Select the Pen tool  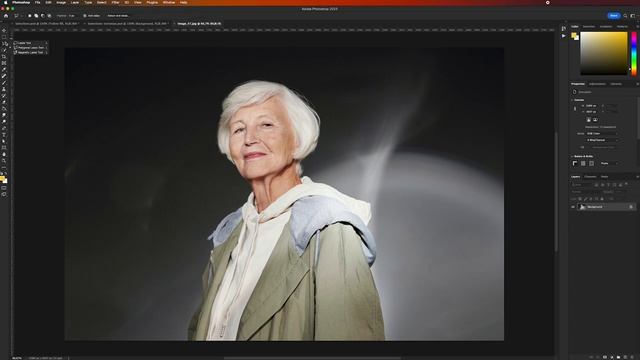(4, 128)
